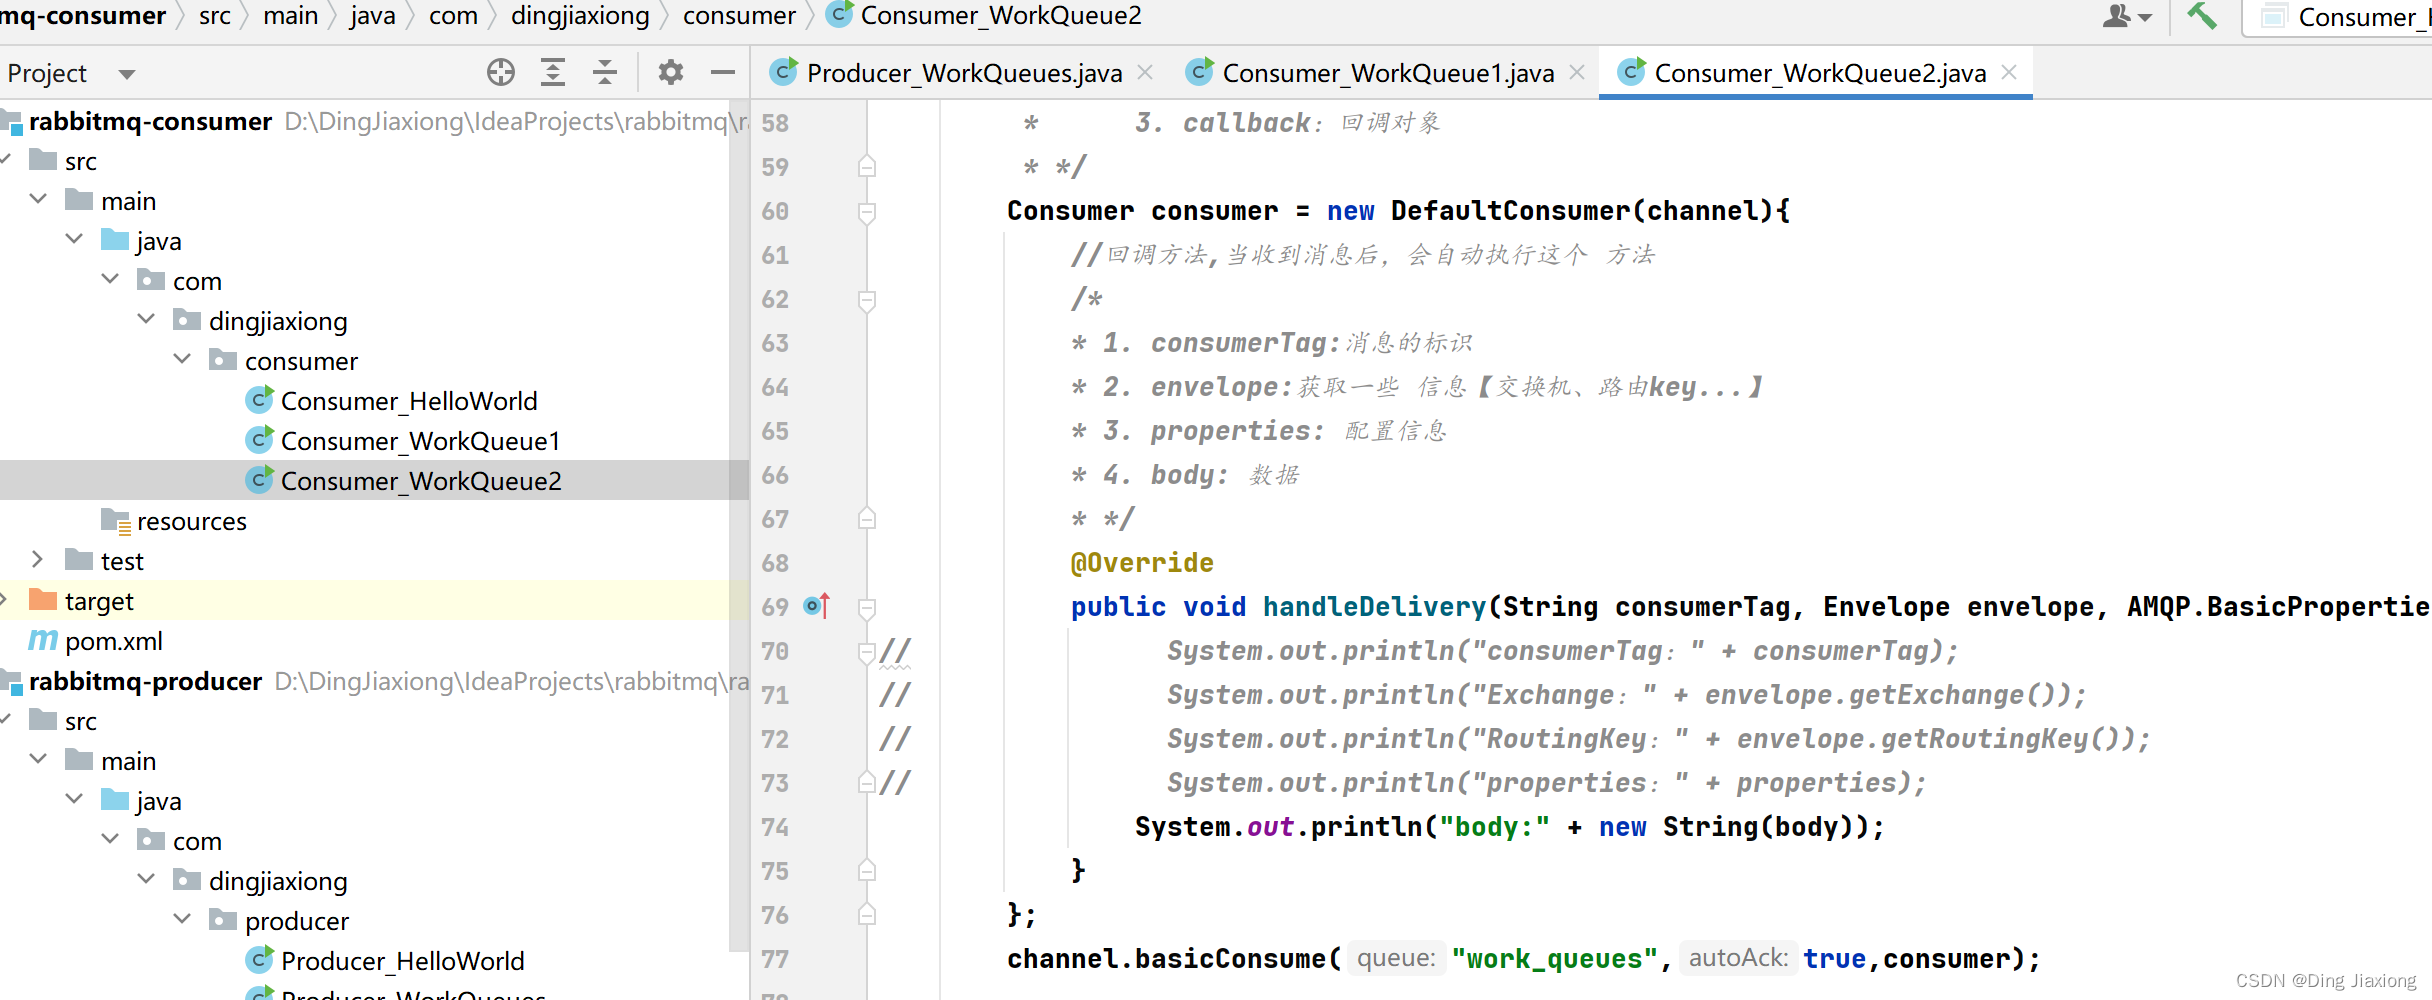Click fold marker at line 59
The image size is (2432, 1000).
coord(867,167)
